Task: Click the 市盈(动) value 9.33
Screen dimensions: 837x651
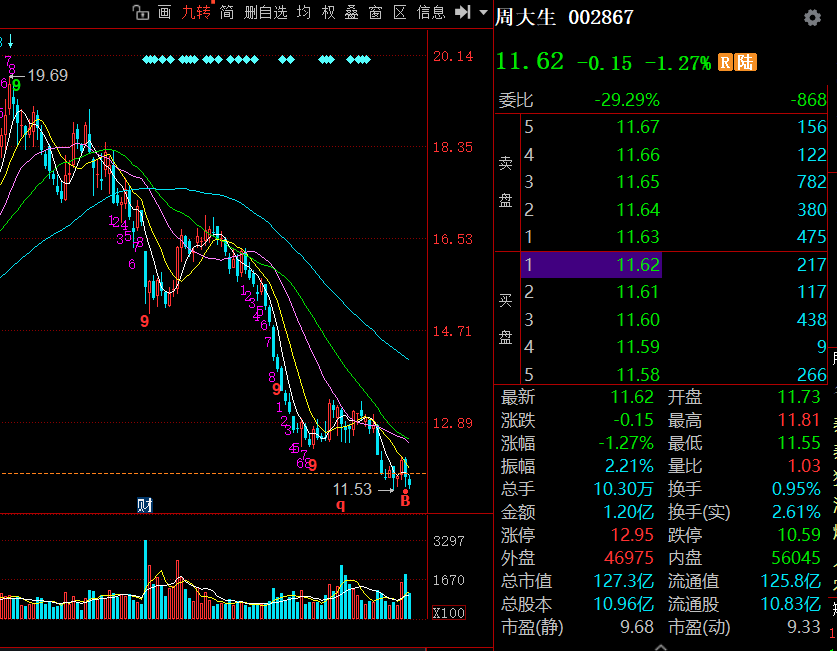Action: click(803, 627)
